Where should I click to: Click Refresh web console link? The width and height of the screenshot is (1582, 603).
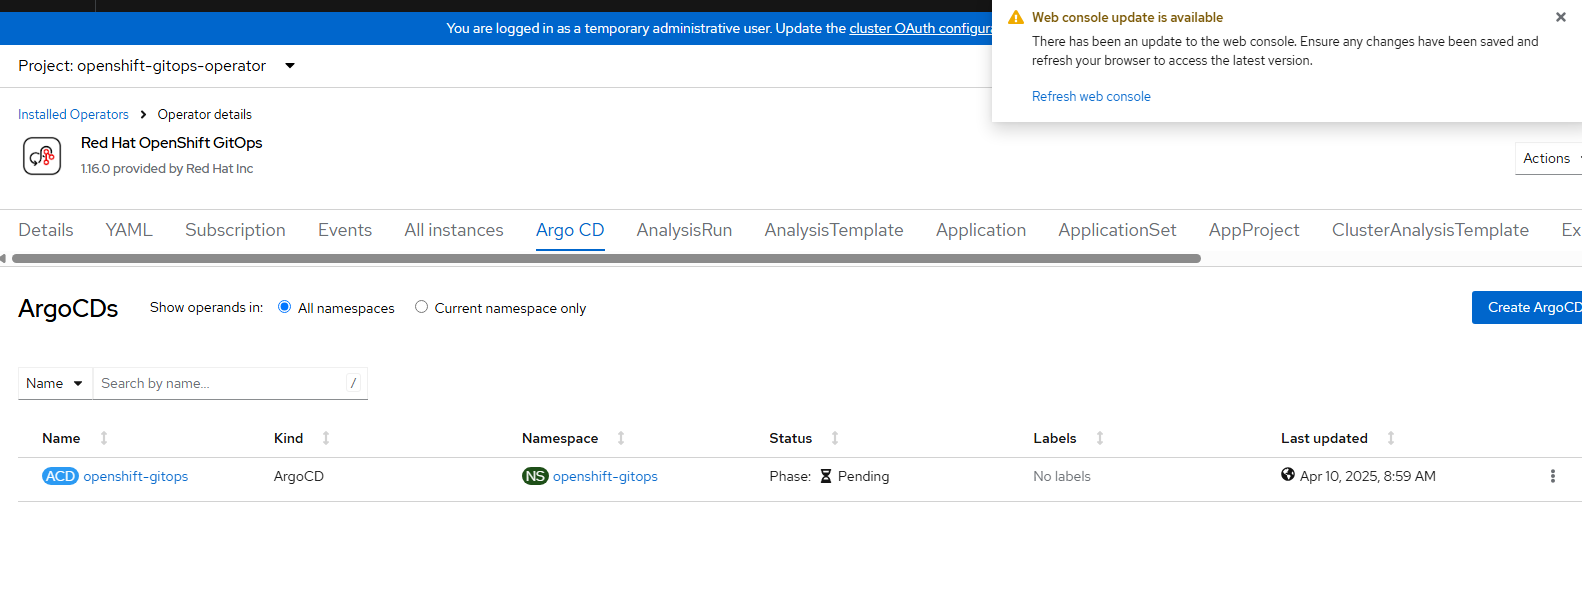1091,96
